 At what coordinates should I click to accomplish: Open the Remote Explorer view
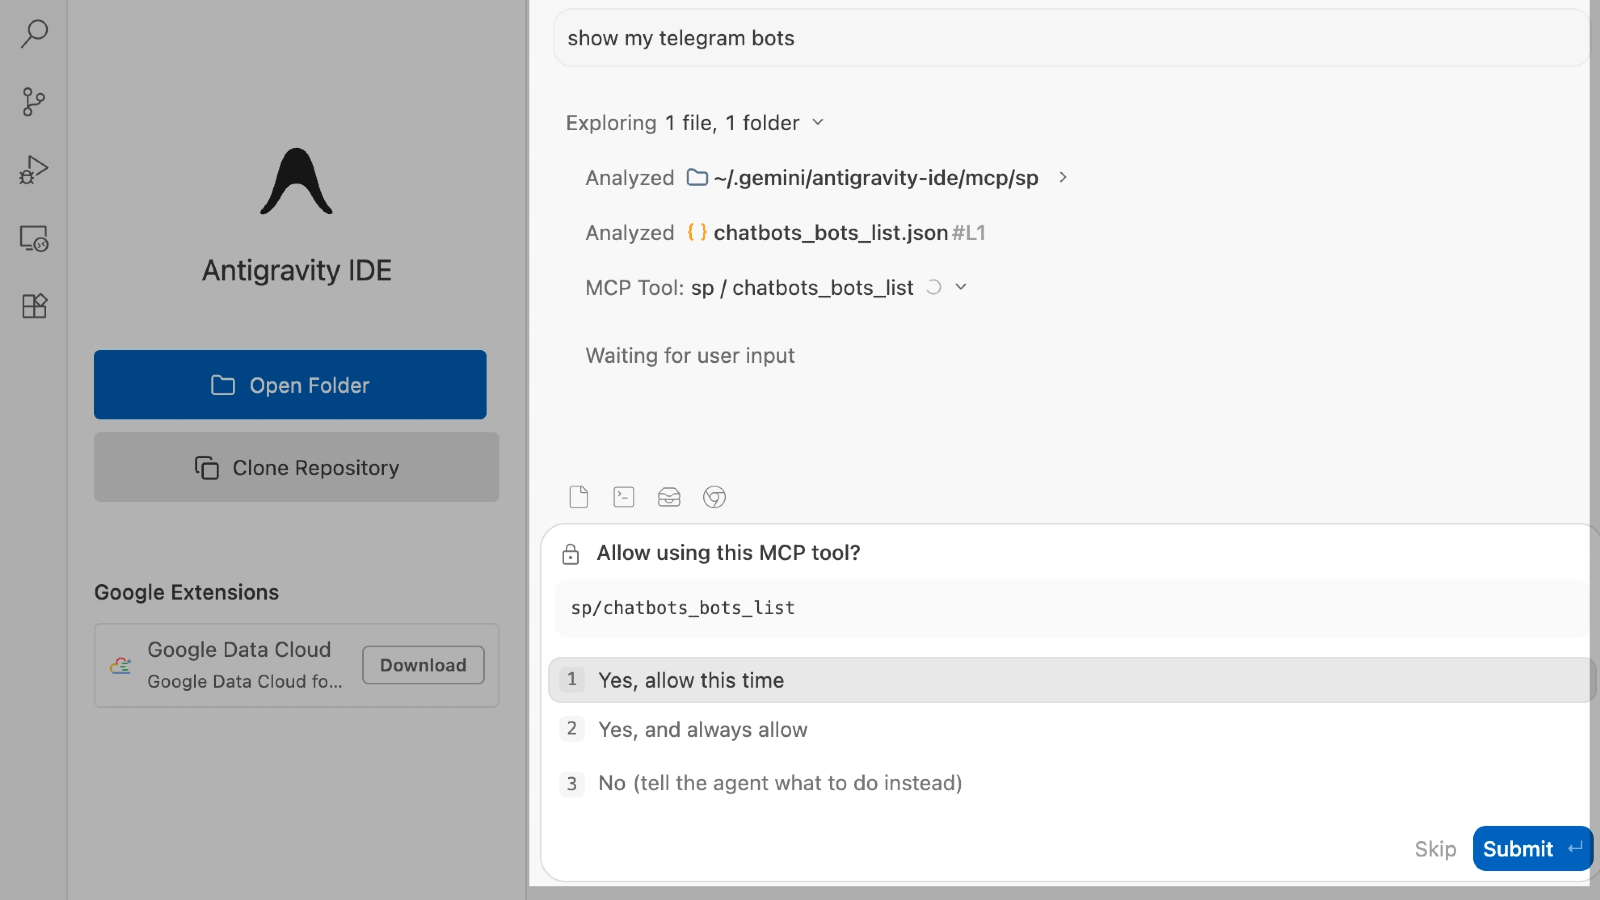coord(34,238)
